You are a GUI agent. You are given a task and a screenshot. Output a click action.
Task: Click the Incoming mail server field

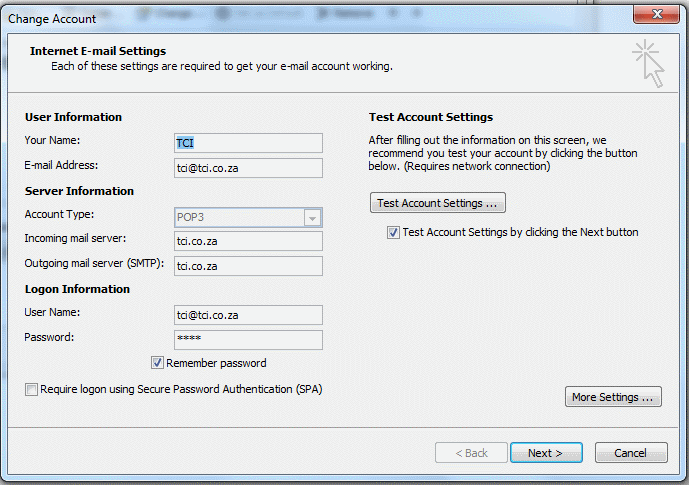[248, 241]
